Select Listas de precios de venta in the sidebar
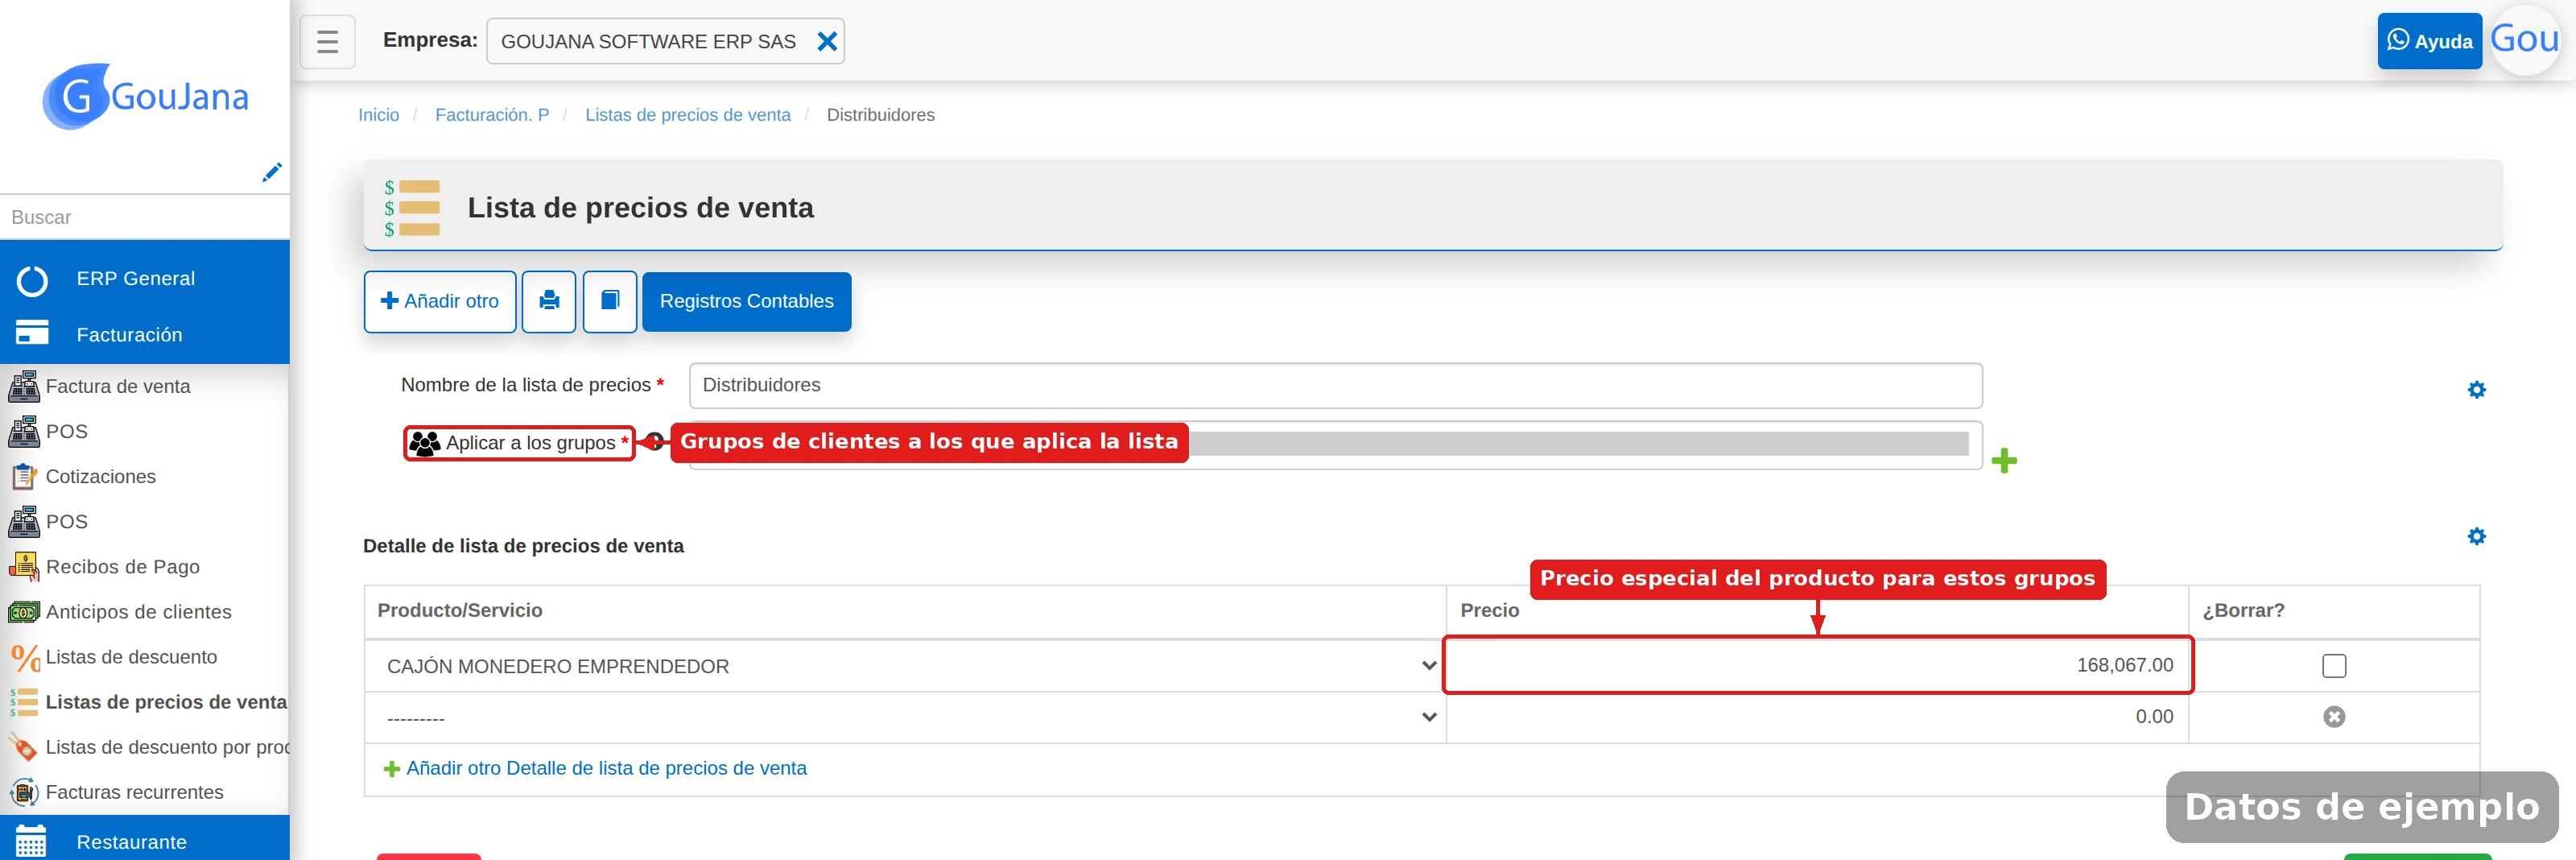 point(166,701)
